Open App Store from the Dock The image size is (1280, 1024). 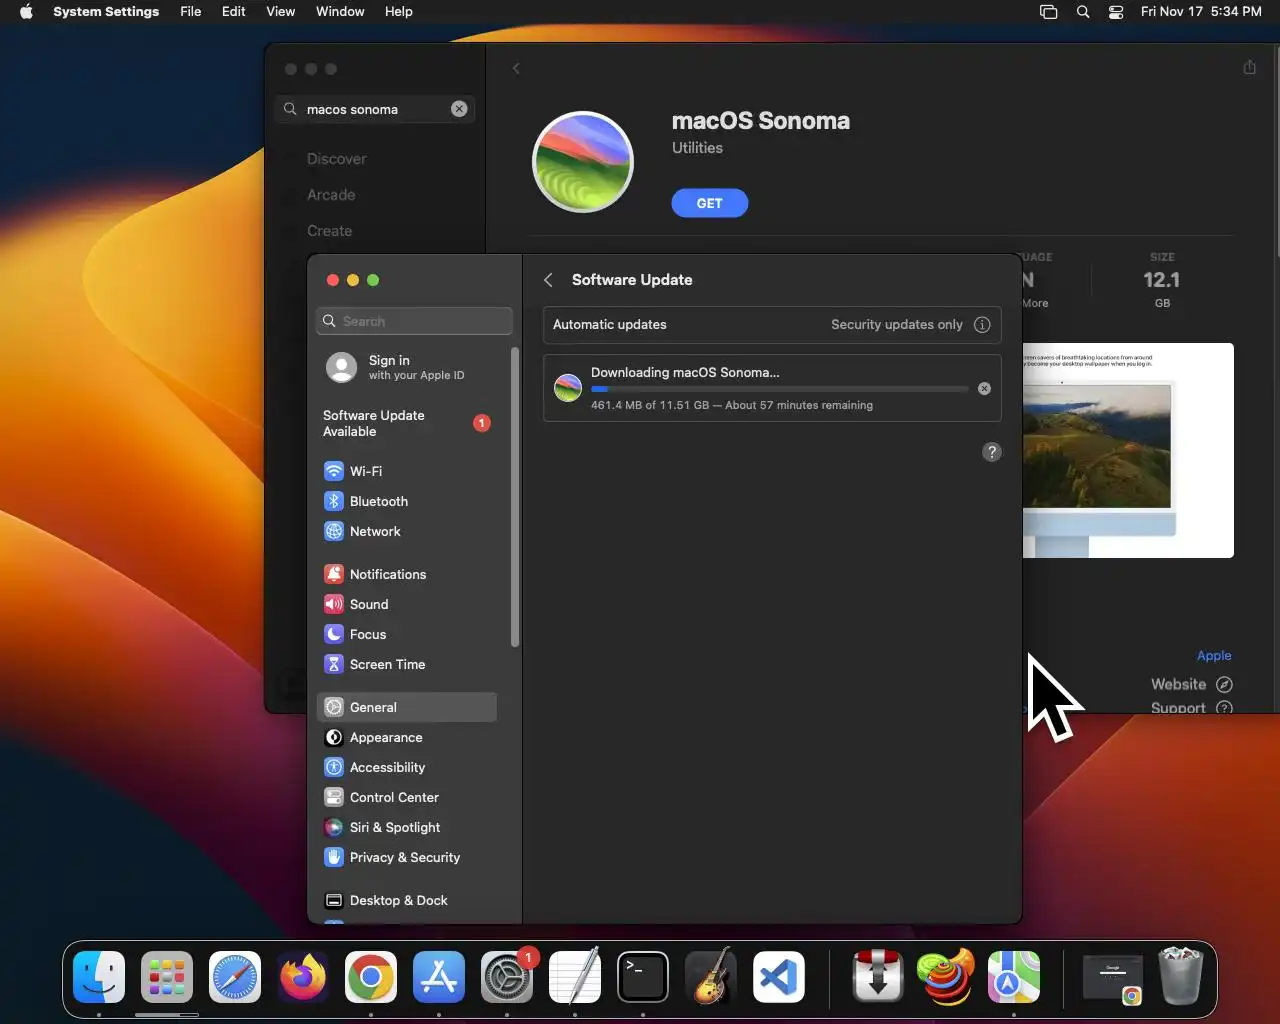(x=439, y=977)
